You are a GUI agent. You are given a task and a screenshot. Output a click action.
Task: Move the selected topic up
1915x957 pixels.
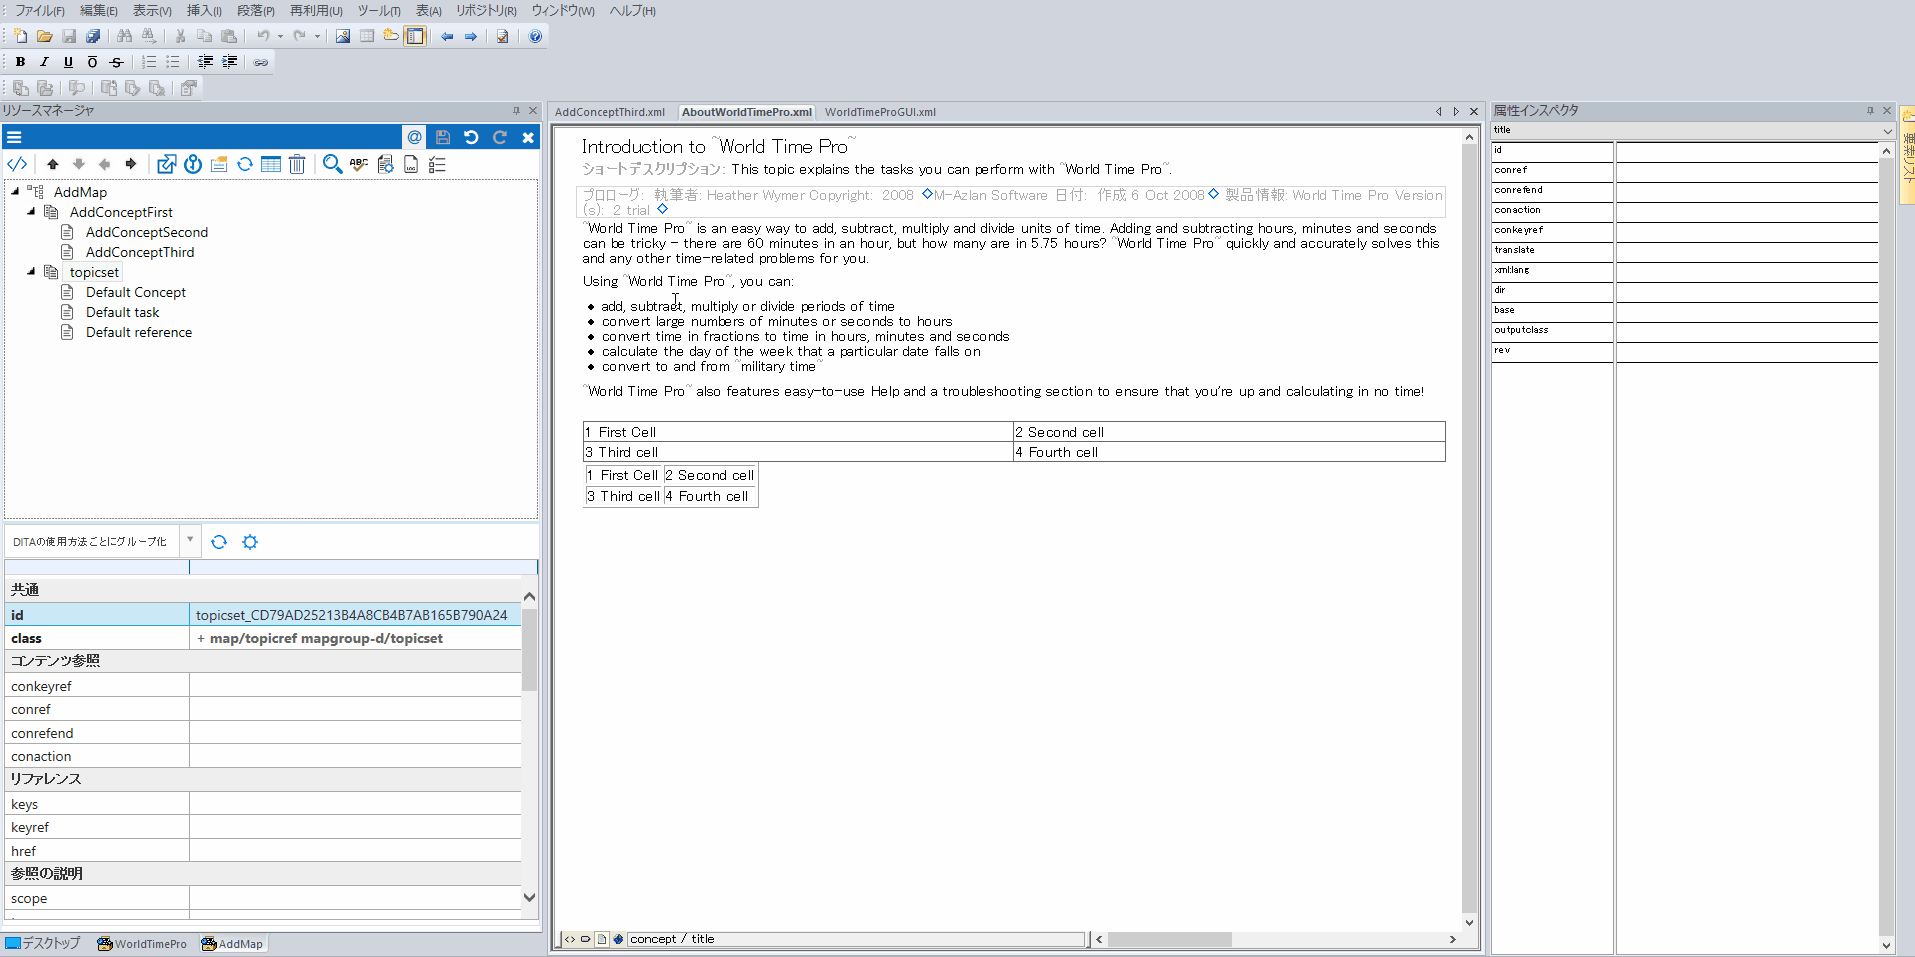click(x=53, y=164)
